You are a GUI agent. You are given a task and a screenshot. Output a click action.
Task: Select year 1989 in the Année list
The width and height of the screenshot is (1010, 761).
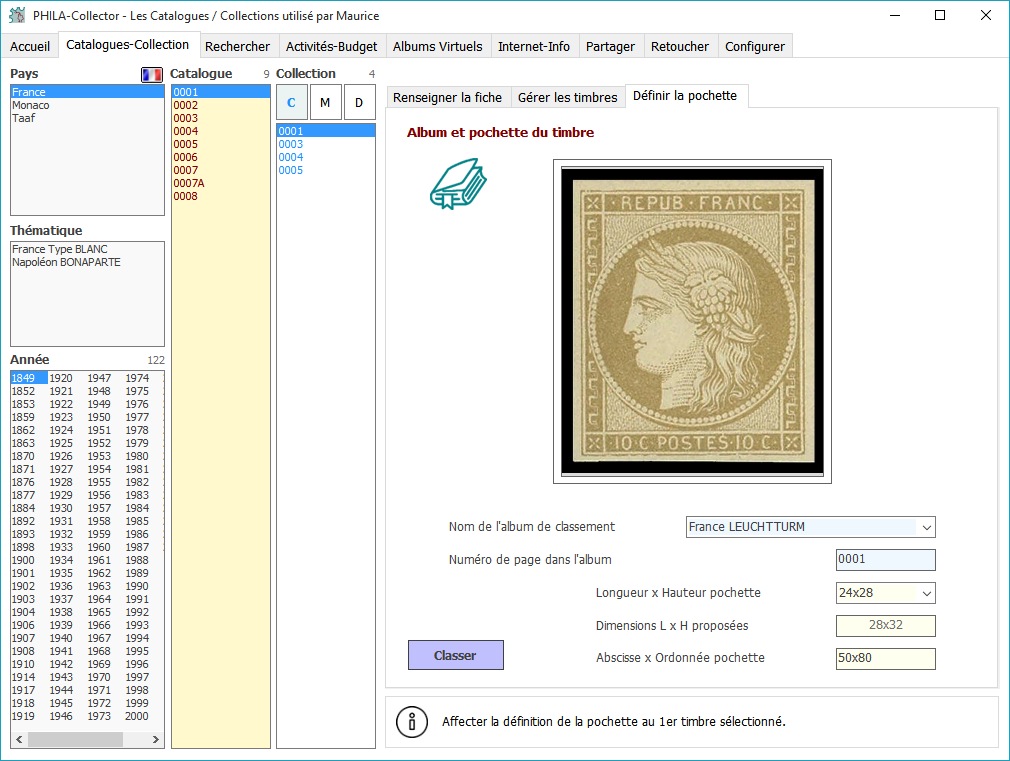(x=137, y=573)
